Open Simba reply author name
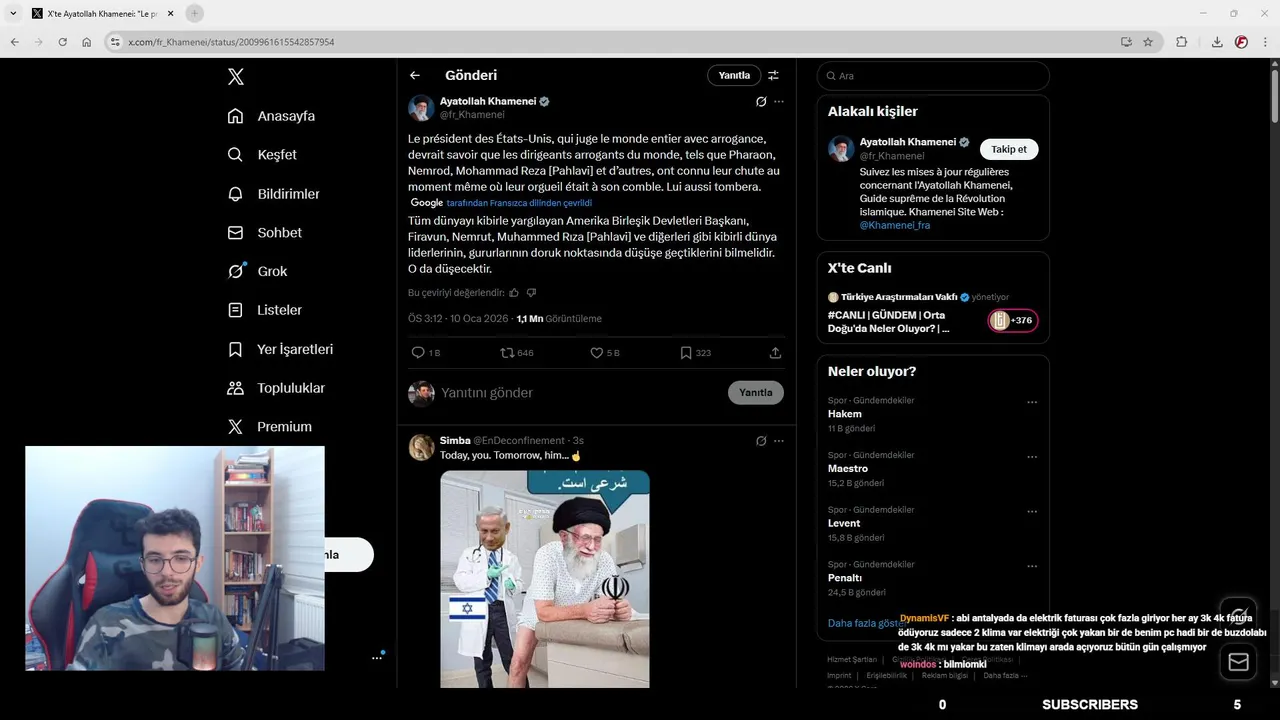The width and height of the screenshot is (1280, 720). (455, 440)
